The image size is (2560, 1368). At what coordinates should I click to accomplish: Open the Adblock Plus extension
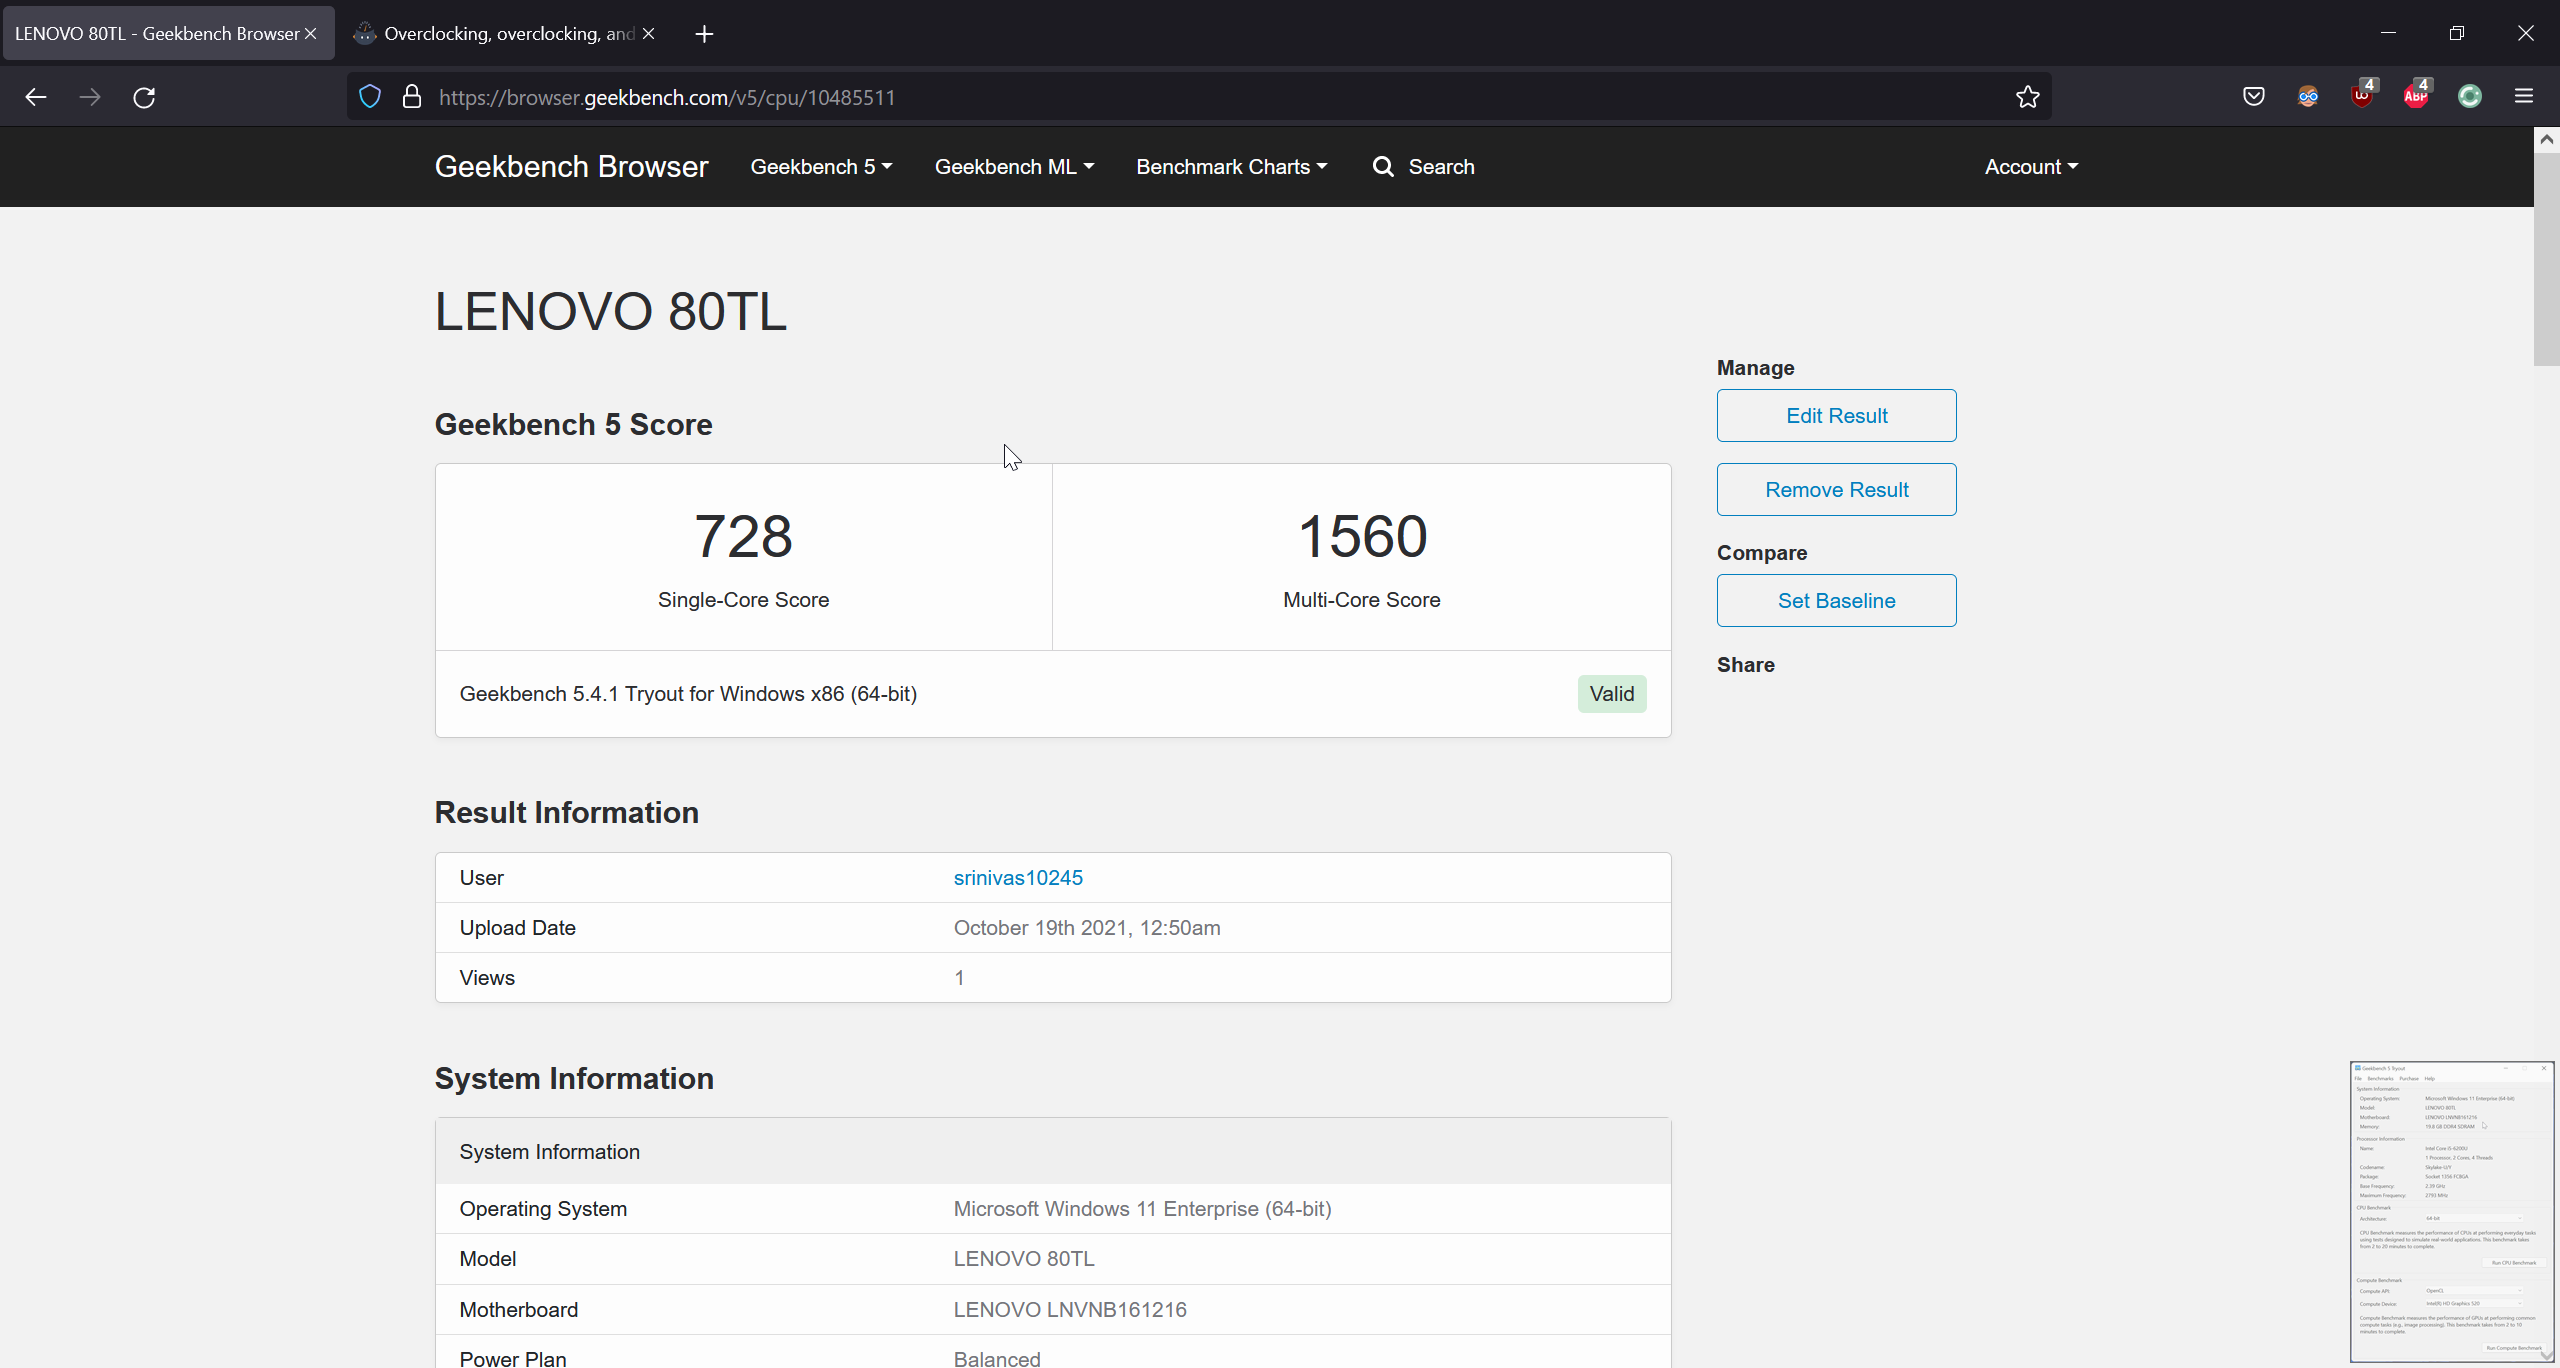pos(2416,95)
